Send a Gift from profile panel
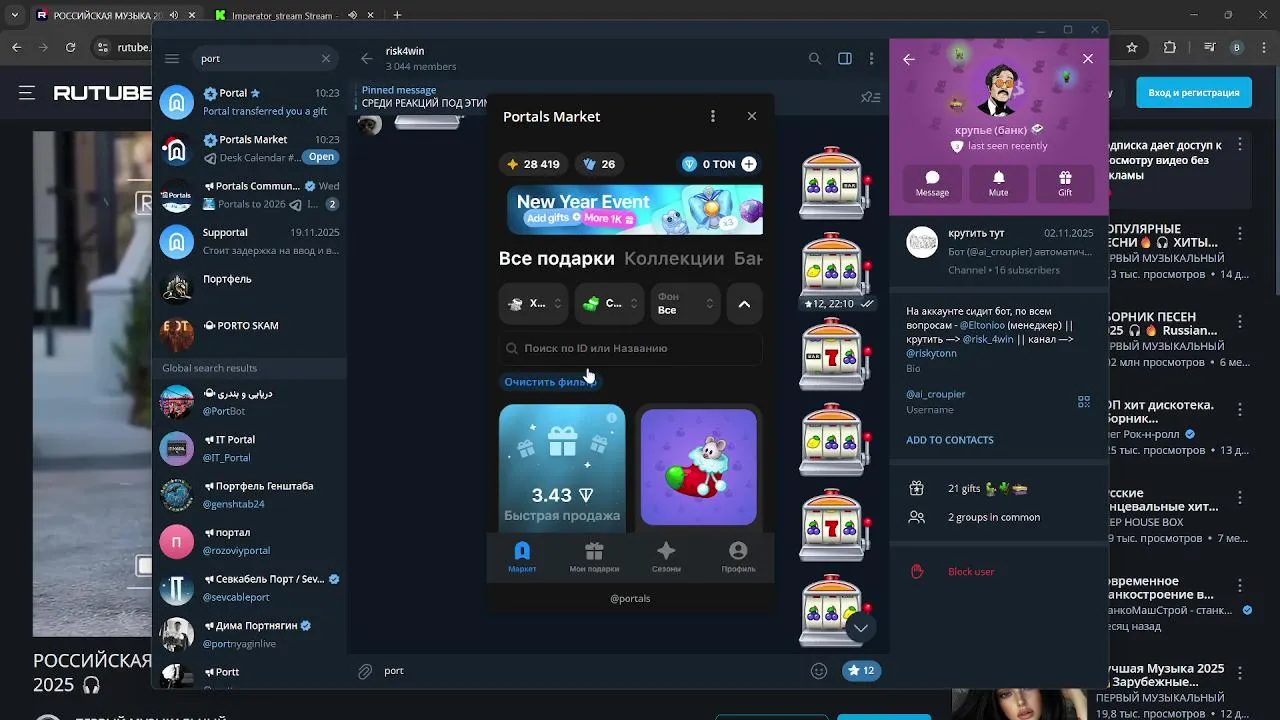Screen dimensions: 1280x720 coord(1065,183)
